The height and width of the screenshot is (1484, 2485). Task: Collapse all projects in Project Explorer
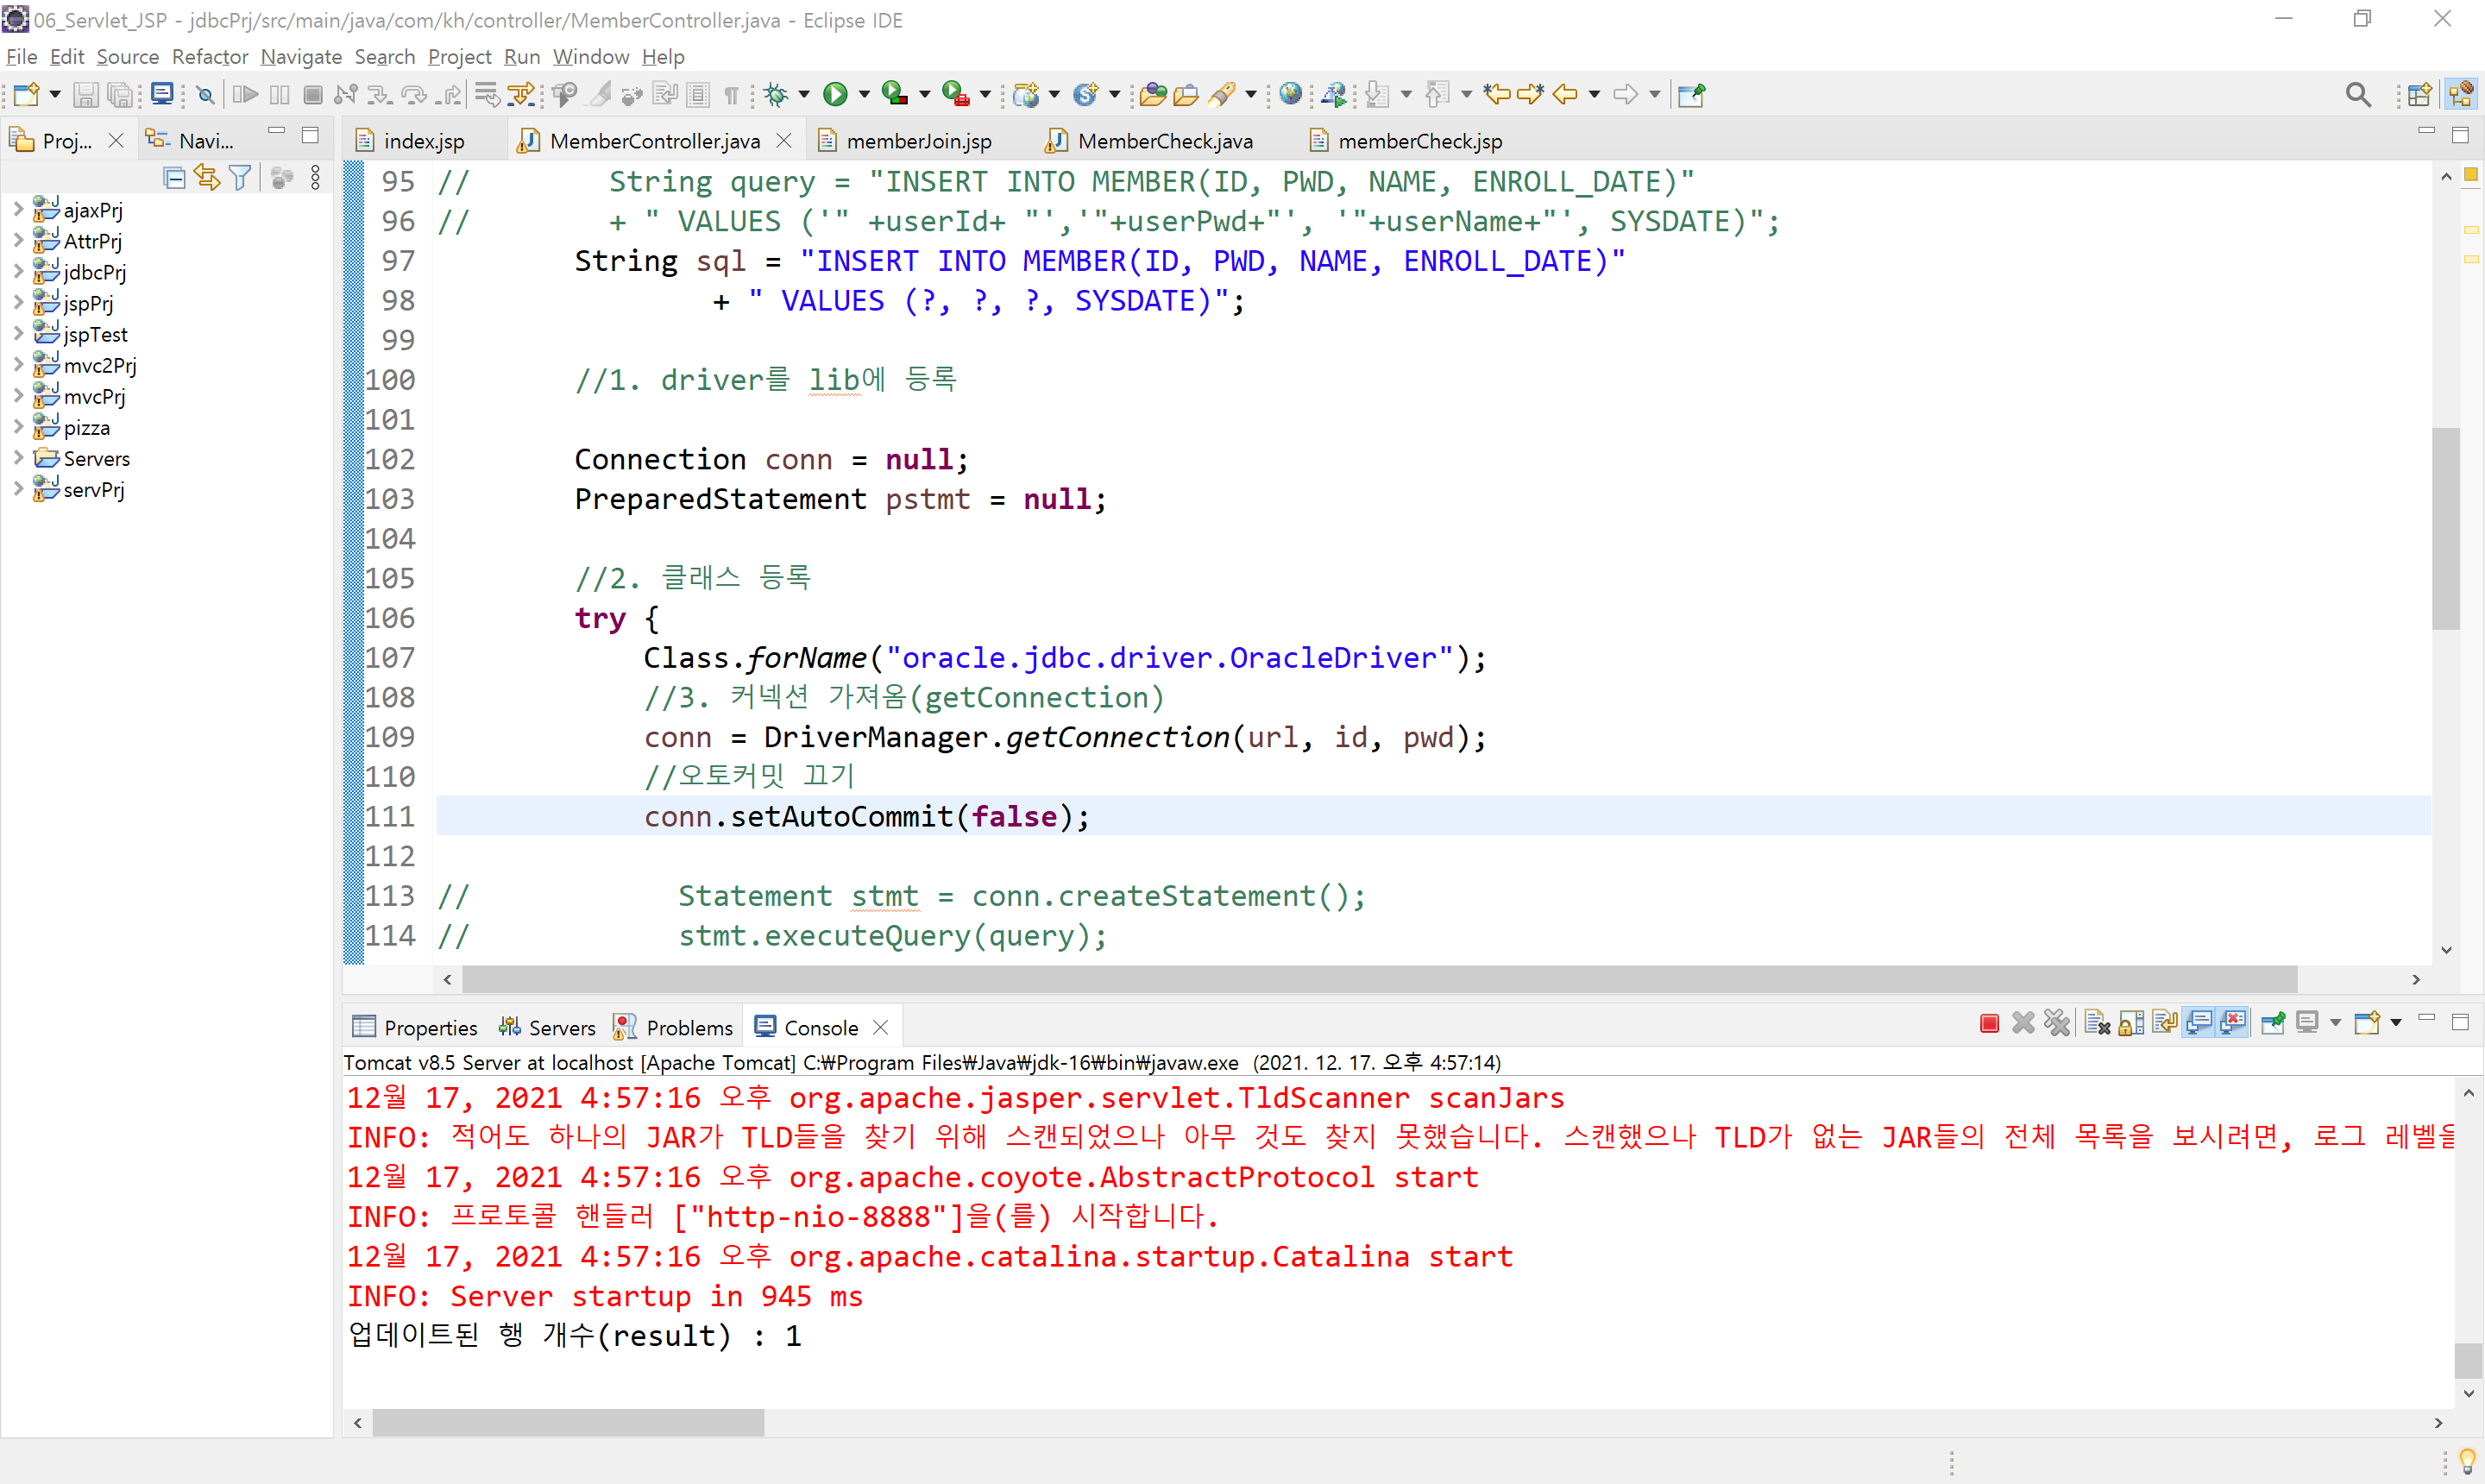(175, 178)
